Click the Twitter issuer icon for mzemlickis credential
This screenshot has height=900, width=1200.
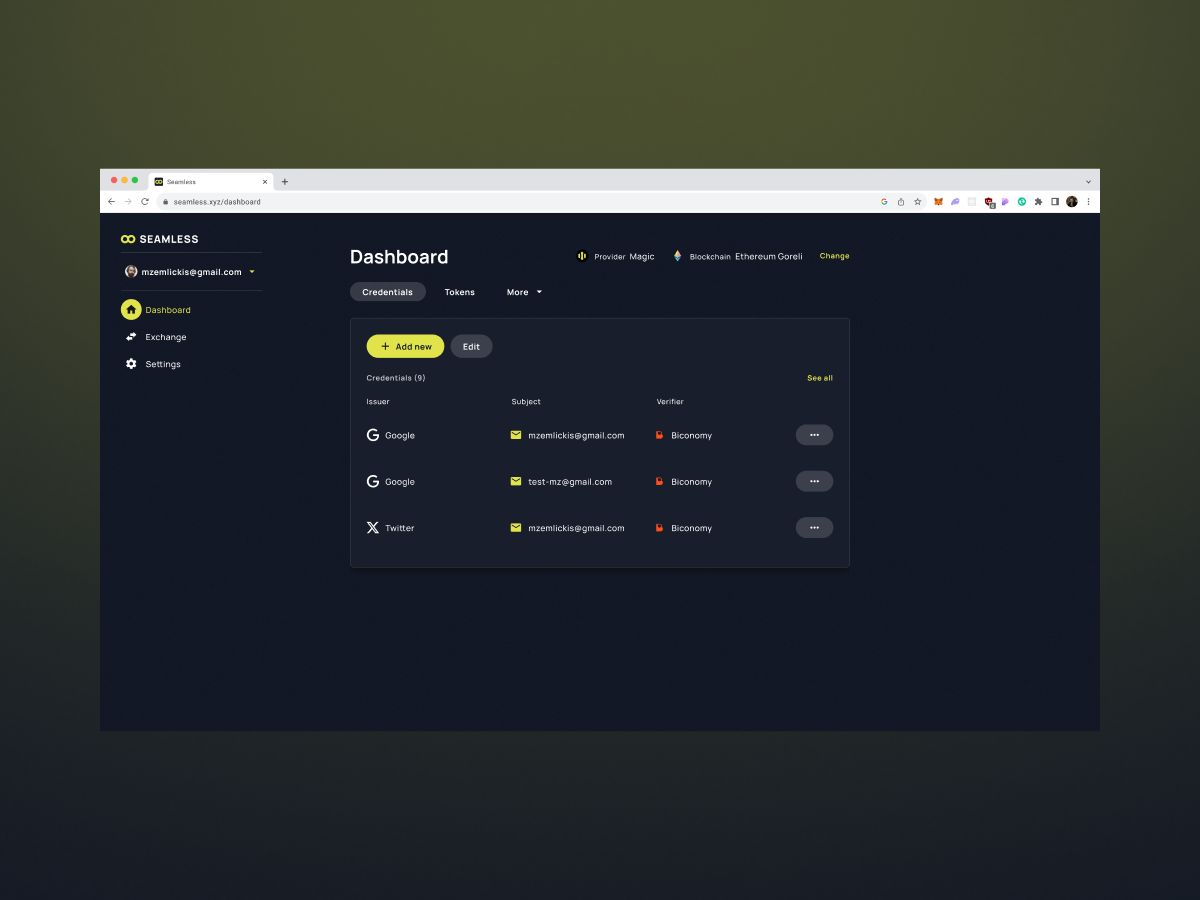(373, 527)
